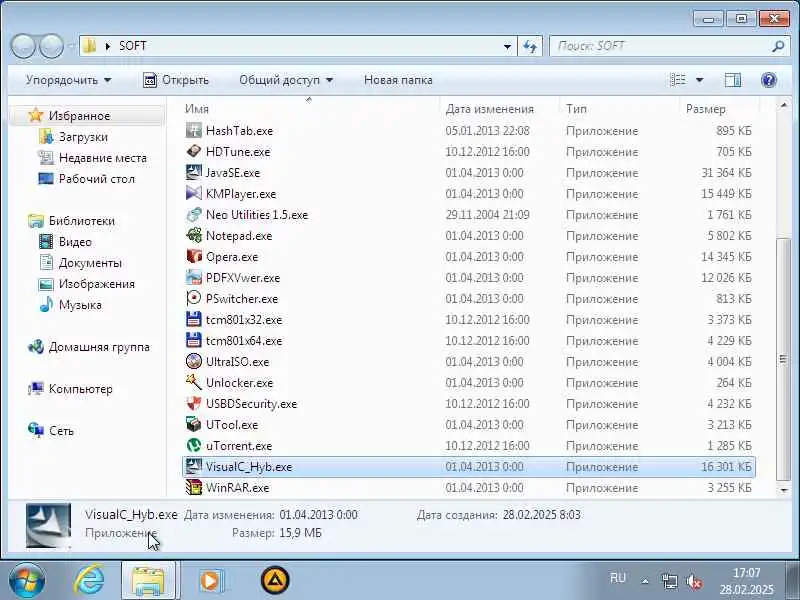
Task: Expand the address bar history dropdown
Action: [x=507, y=46]
